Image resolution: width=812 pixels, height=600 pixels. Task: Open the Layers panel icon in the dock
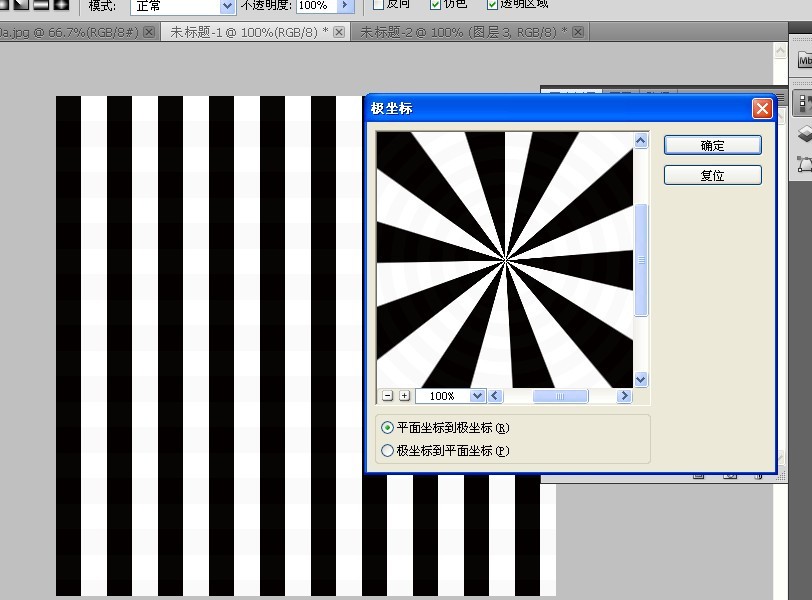[804, 134]
